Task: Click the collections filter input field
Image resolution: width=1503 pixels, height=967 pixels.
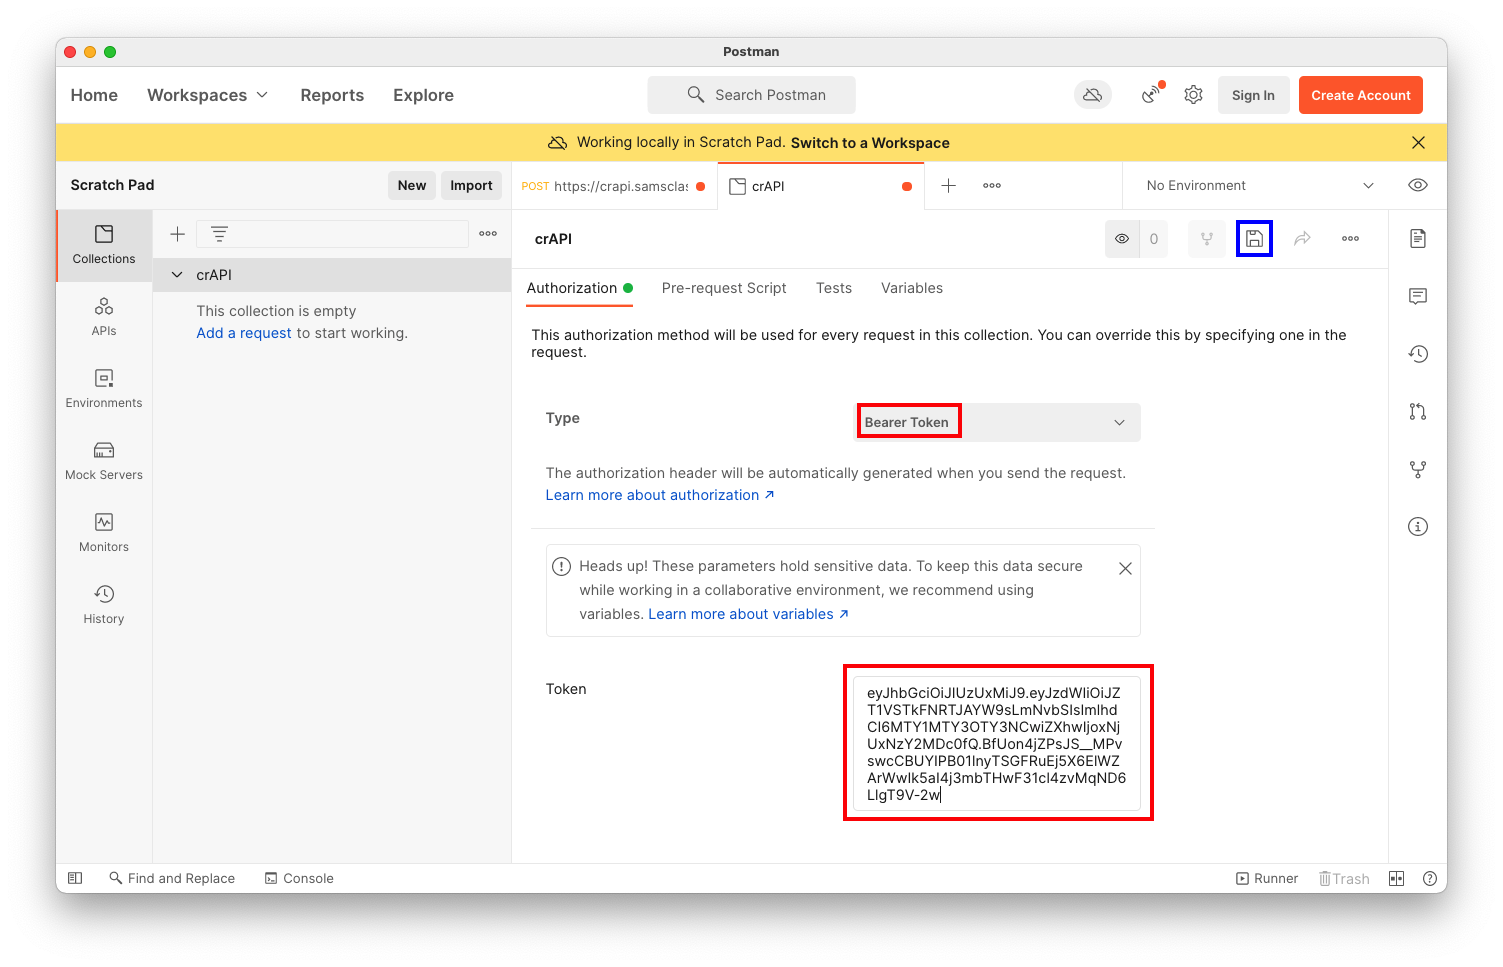Action: tap(333, 234)
